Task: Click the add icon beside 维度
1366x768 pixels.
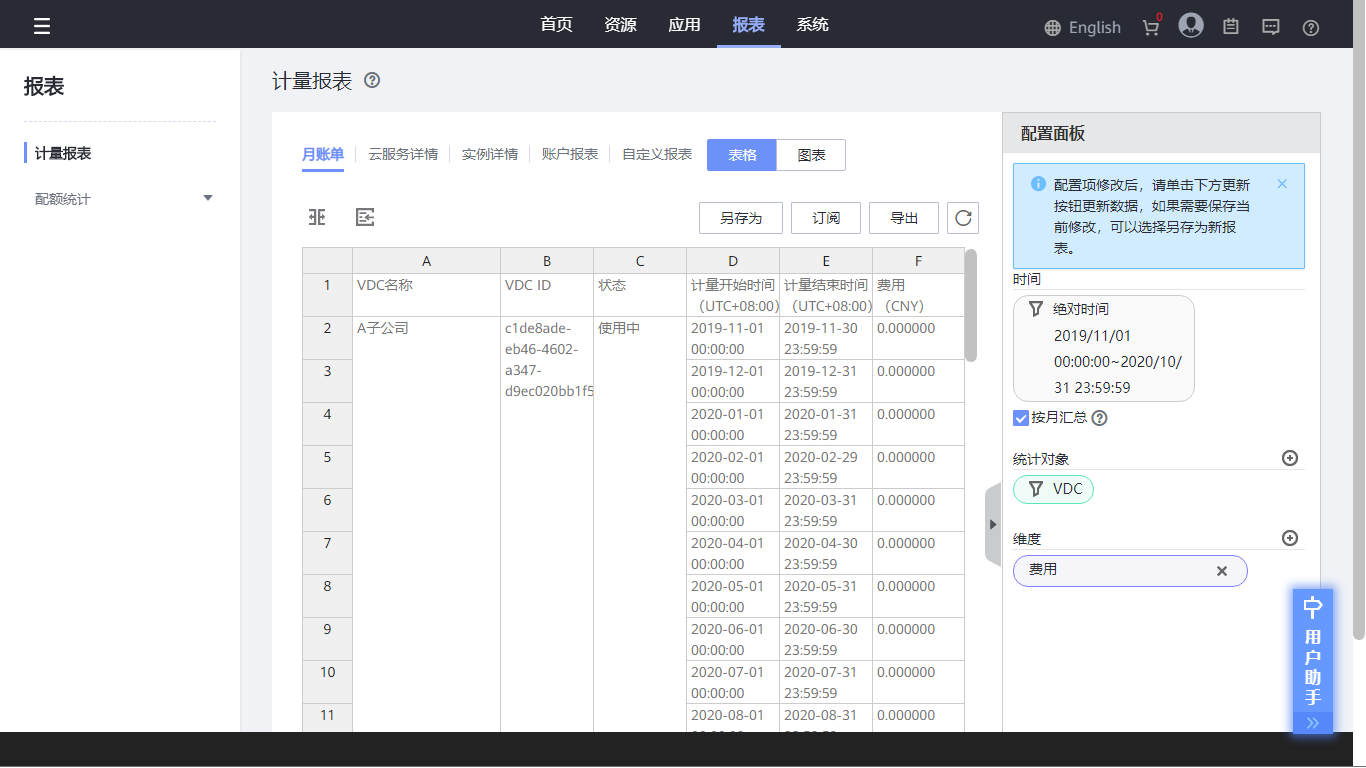Action: tap(1290, 538)
